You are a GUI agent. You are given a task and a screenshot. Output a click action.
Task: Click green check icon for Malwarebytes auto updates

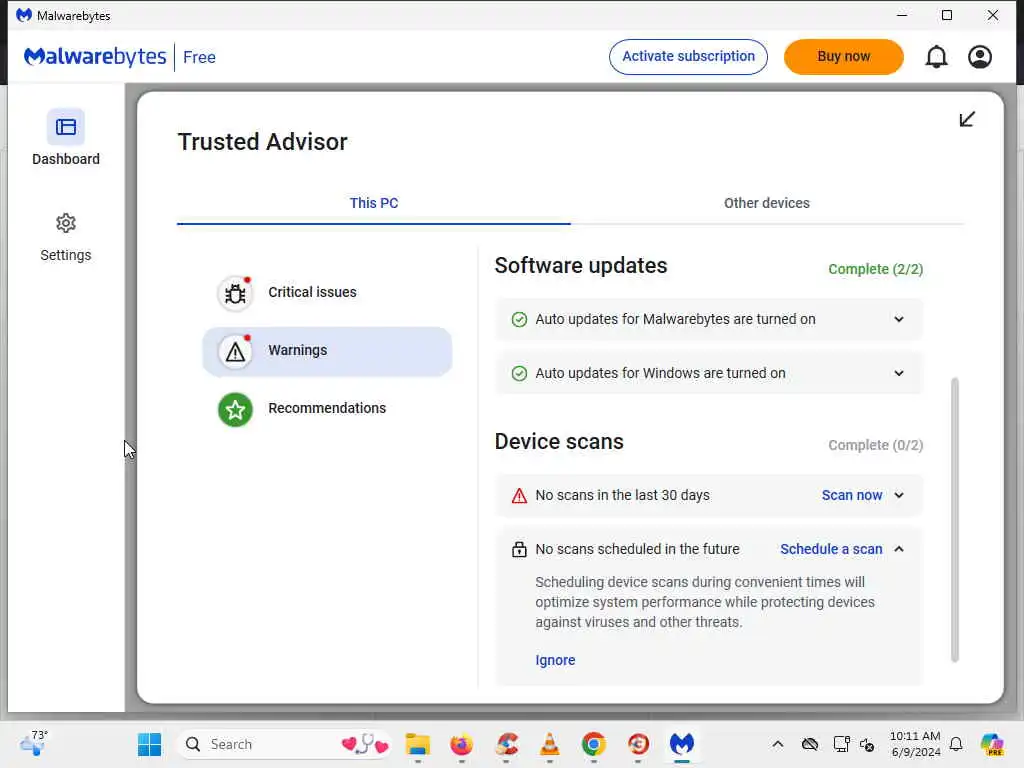pos(519,319)
